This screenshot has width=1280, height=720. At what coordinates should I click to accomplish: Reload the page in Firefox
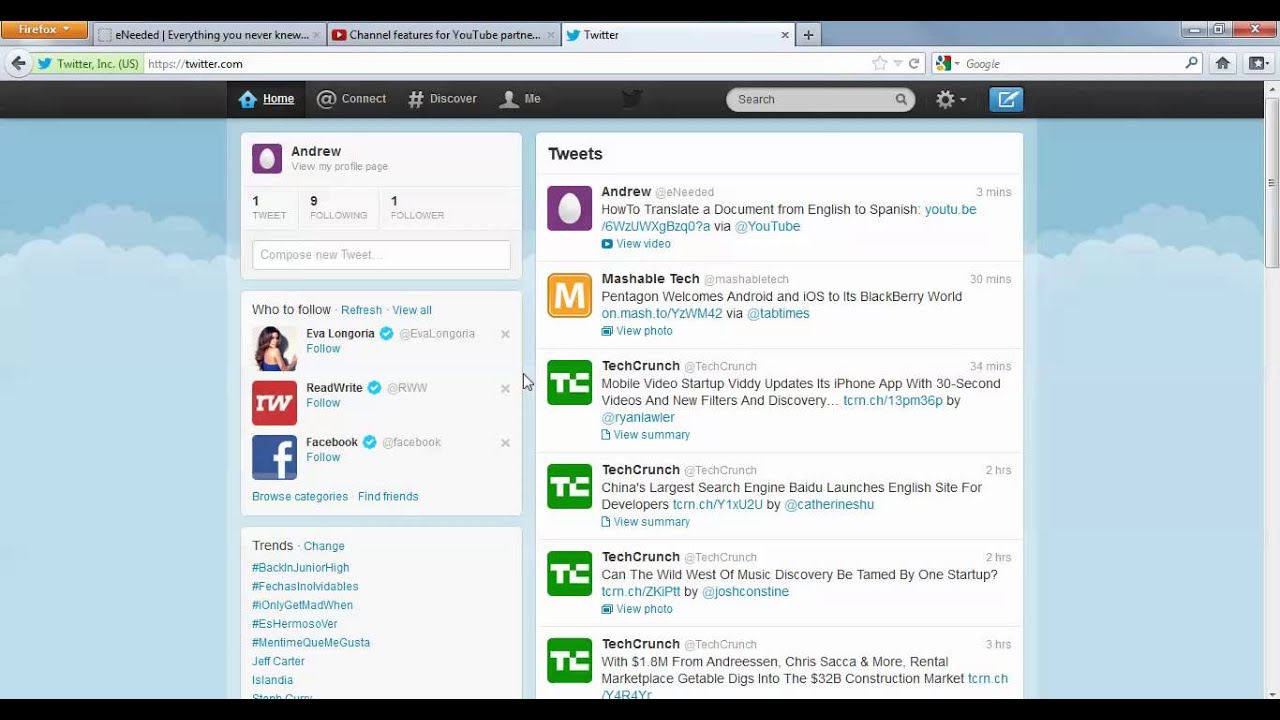click(x=914, y=63)
